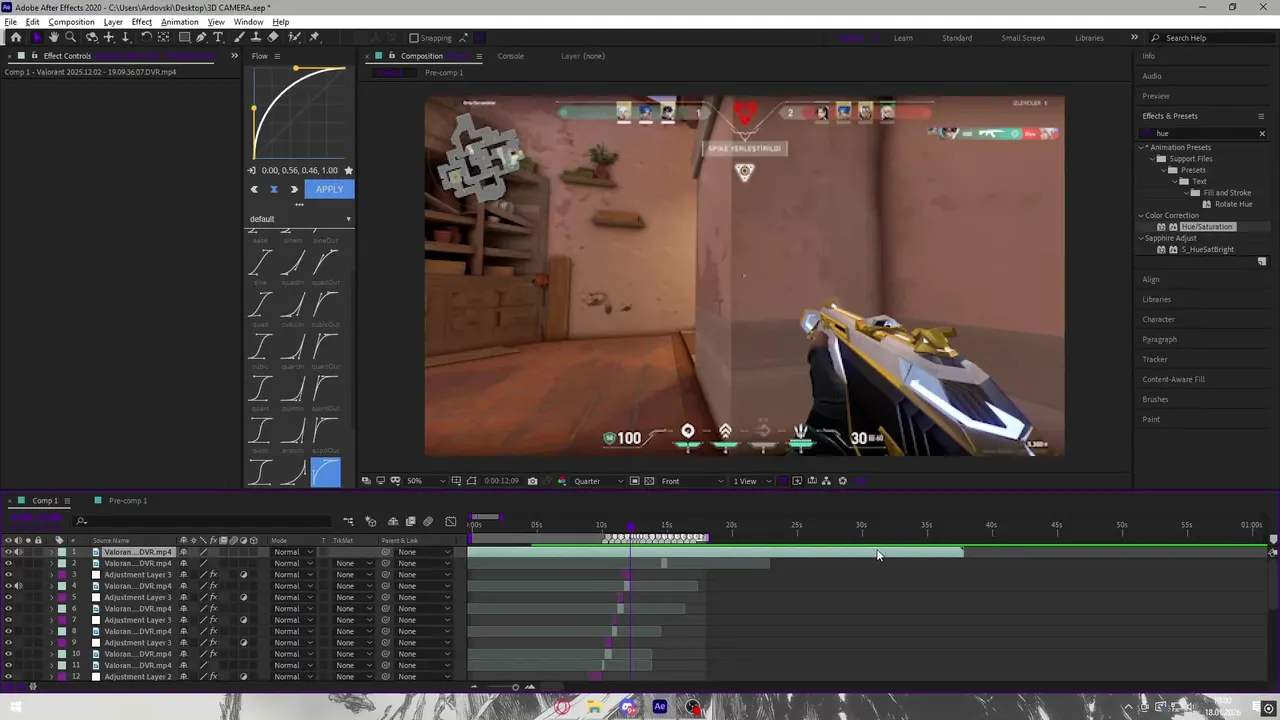Select the Home icon in toolbar
The height and width of the screenshot is (720, 1280).
point(15,37)
